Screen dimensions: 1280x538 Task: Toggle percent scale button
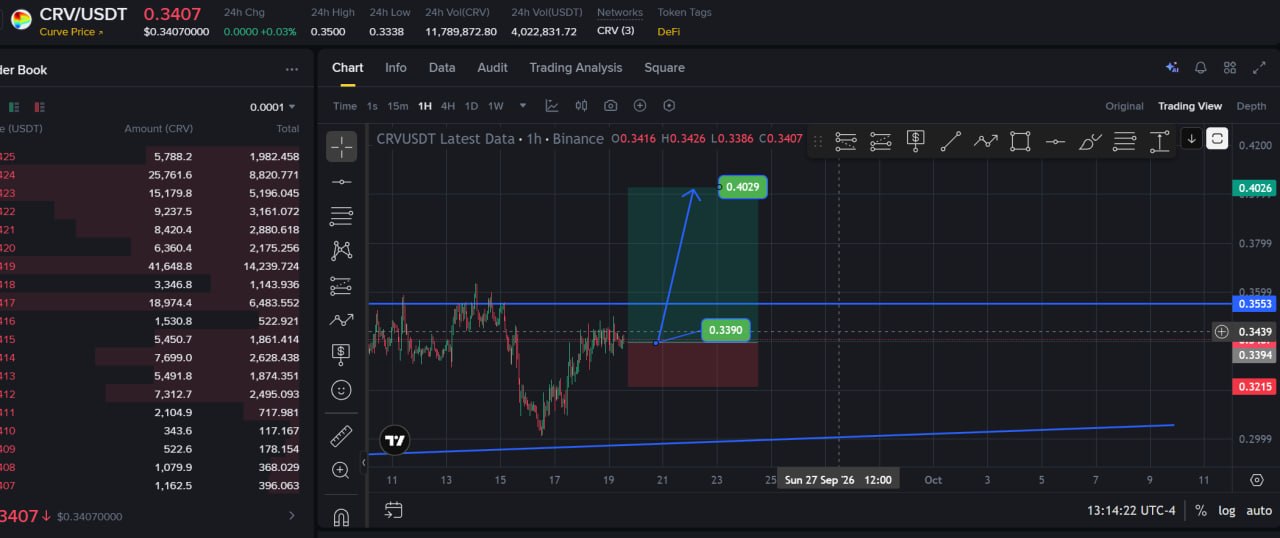point(1200,511)
